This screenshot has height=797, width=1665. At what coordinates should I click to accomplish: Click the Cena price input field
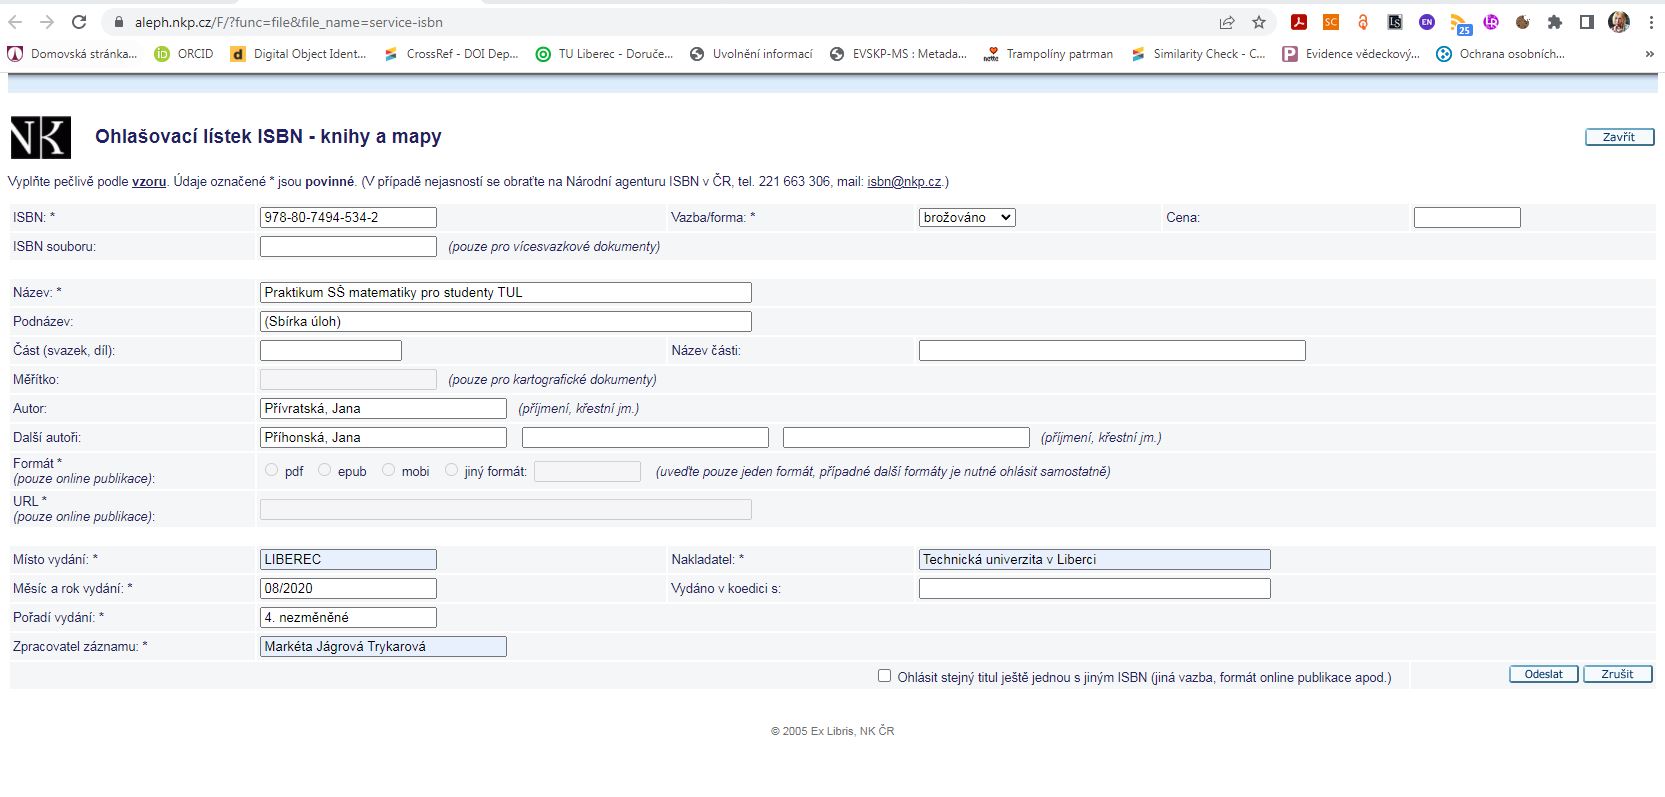point(1466,217)
